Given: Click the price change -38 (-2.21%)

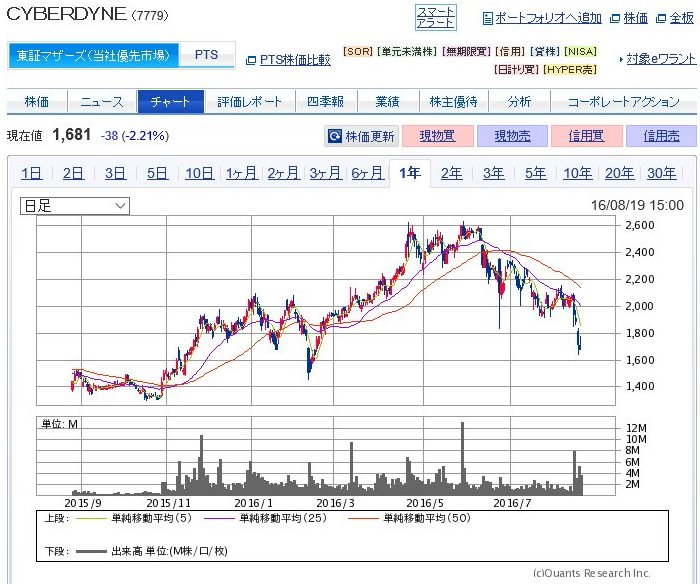Looking at the screenshot, I should tap(135, 135).
